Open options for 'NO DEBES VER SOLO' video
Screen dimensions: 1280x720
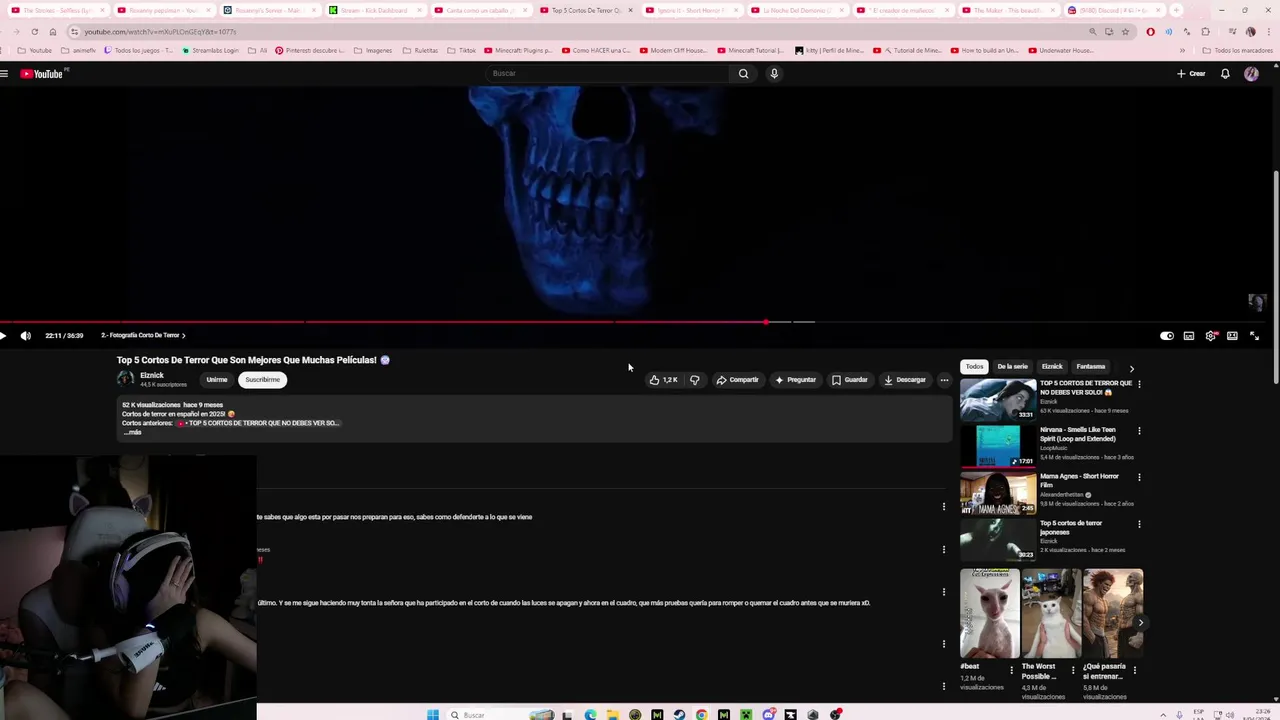pos(1139,384)
